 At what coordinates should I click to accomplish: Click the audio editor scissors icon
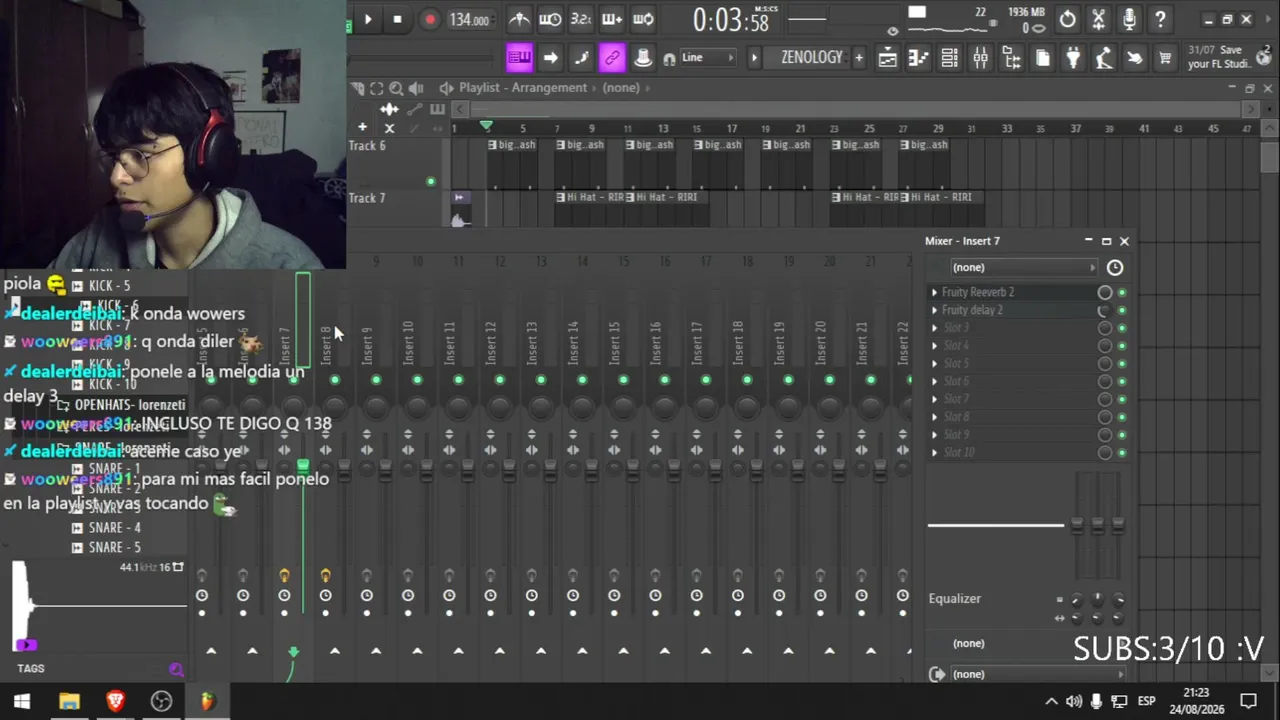point(1099,19)
